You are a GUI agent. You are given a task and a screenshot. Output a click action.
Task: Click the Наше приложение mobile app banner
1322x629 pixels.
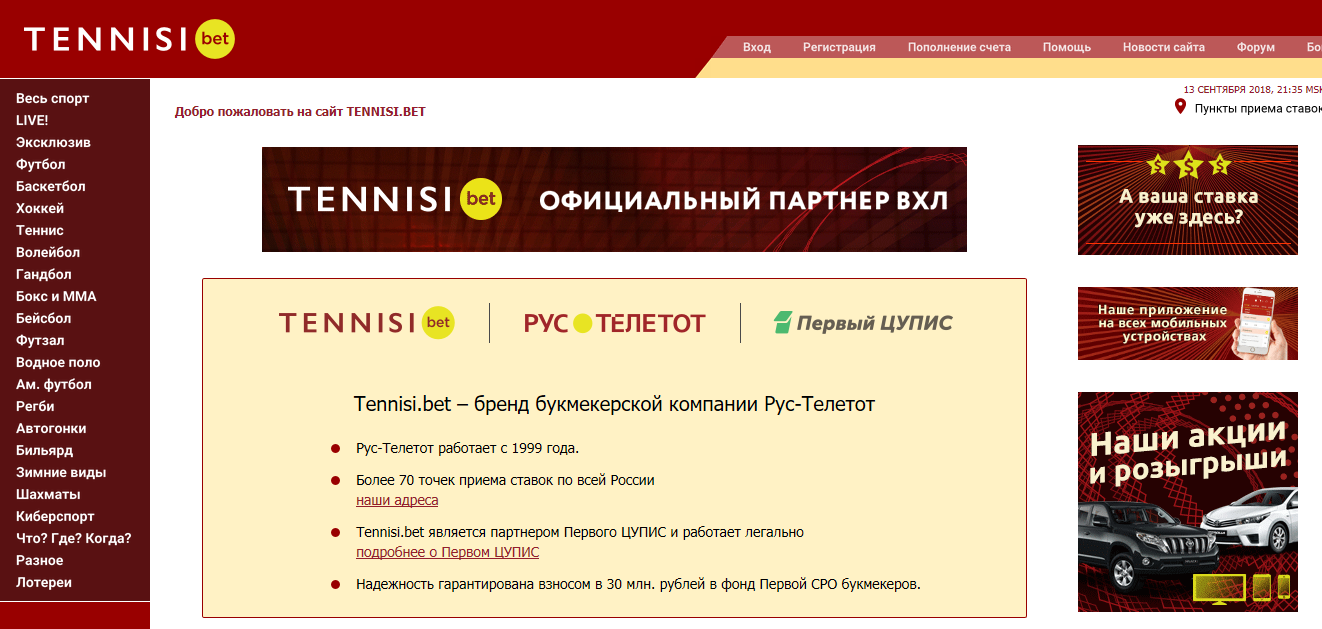coord(1188,323)
